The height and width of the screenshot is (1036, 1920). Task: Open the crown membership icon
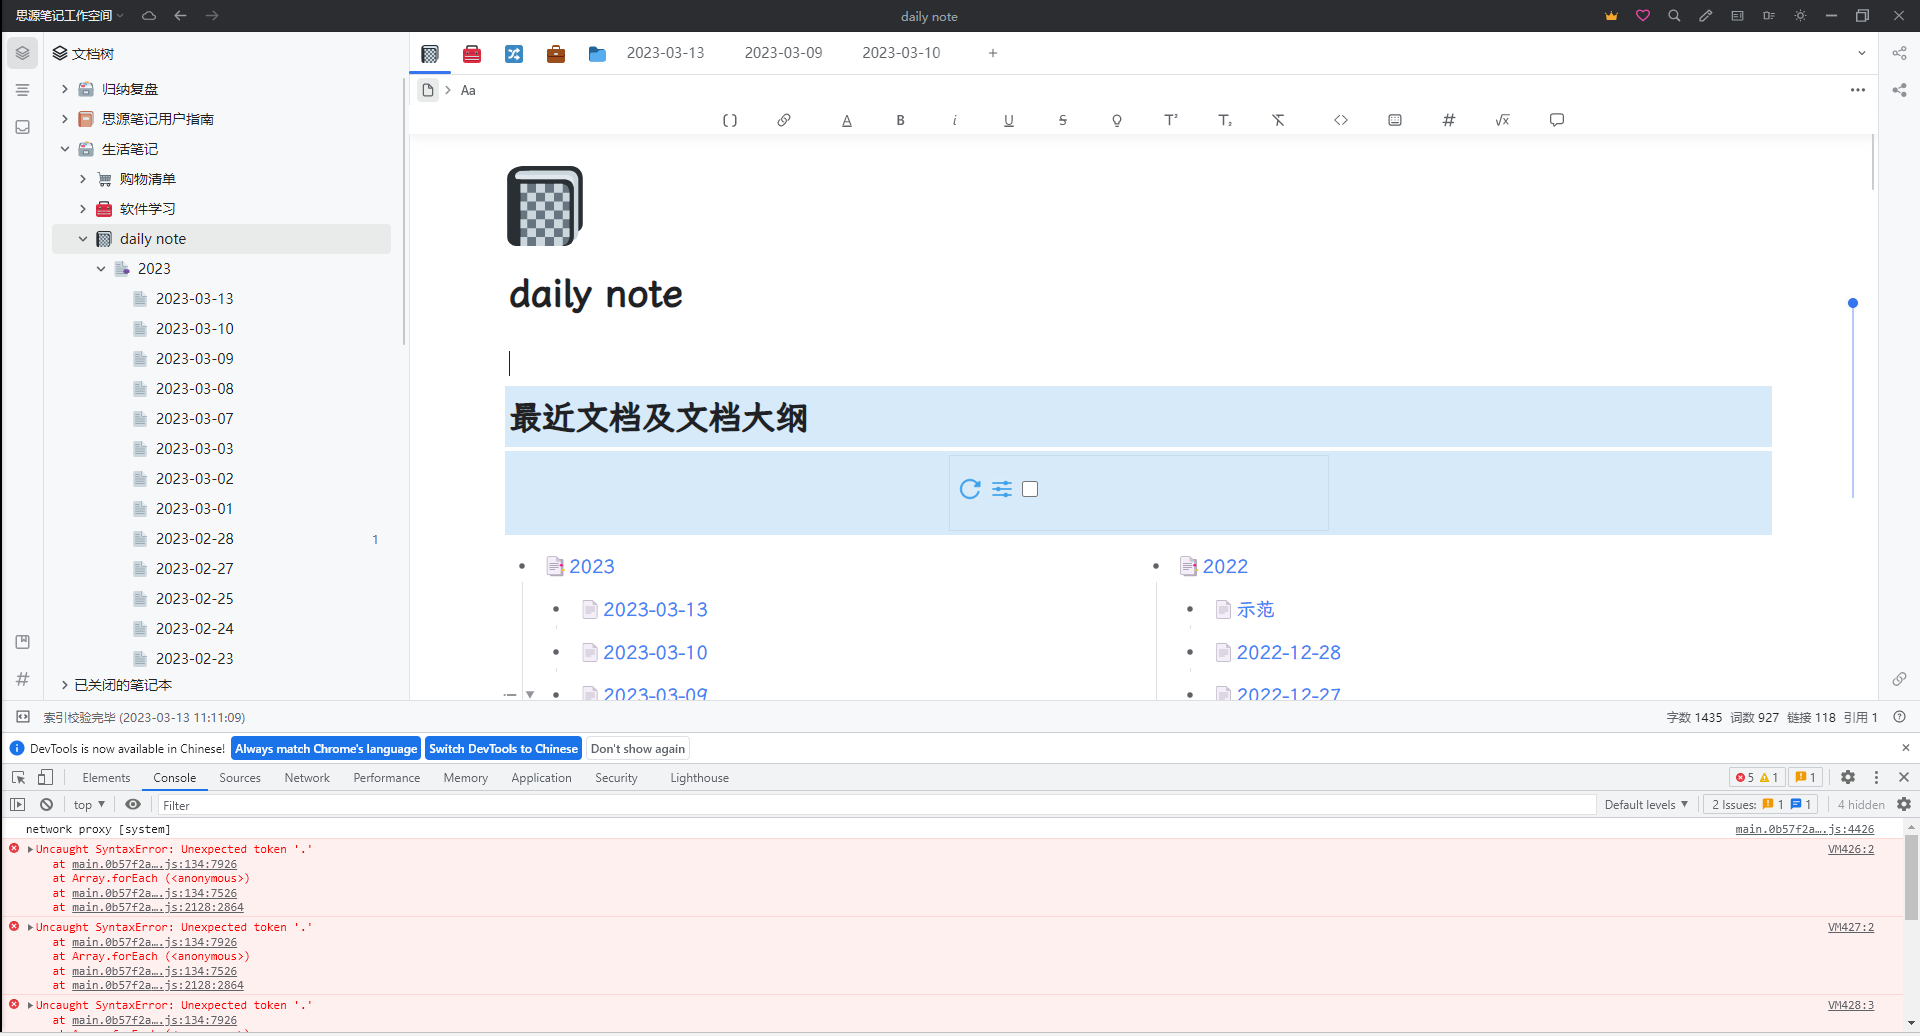point(1611,16)
